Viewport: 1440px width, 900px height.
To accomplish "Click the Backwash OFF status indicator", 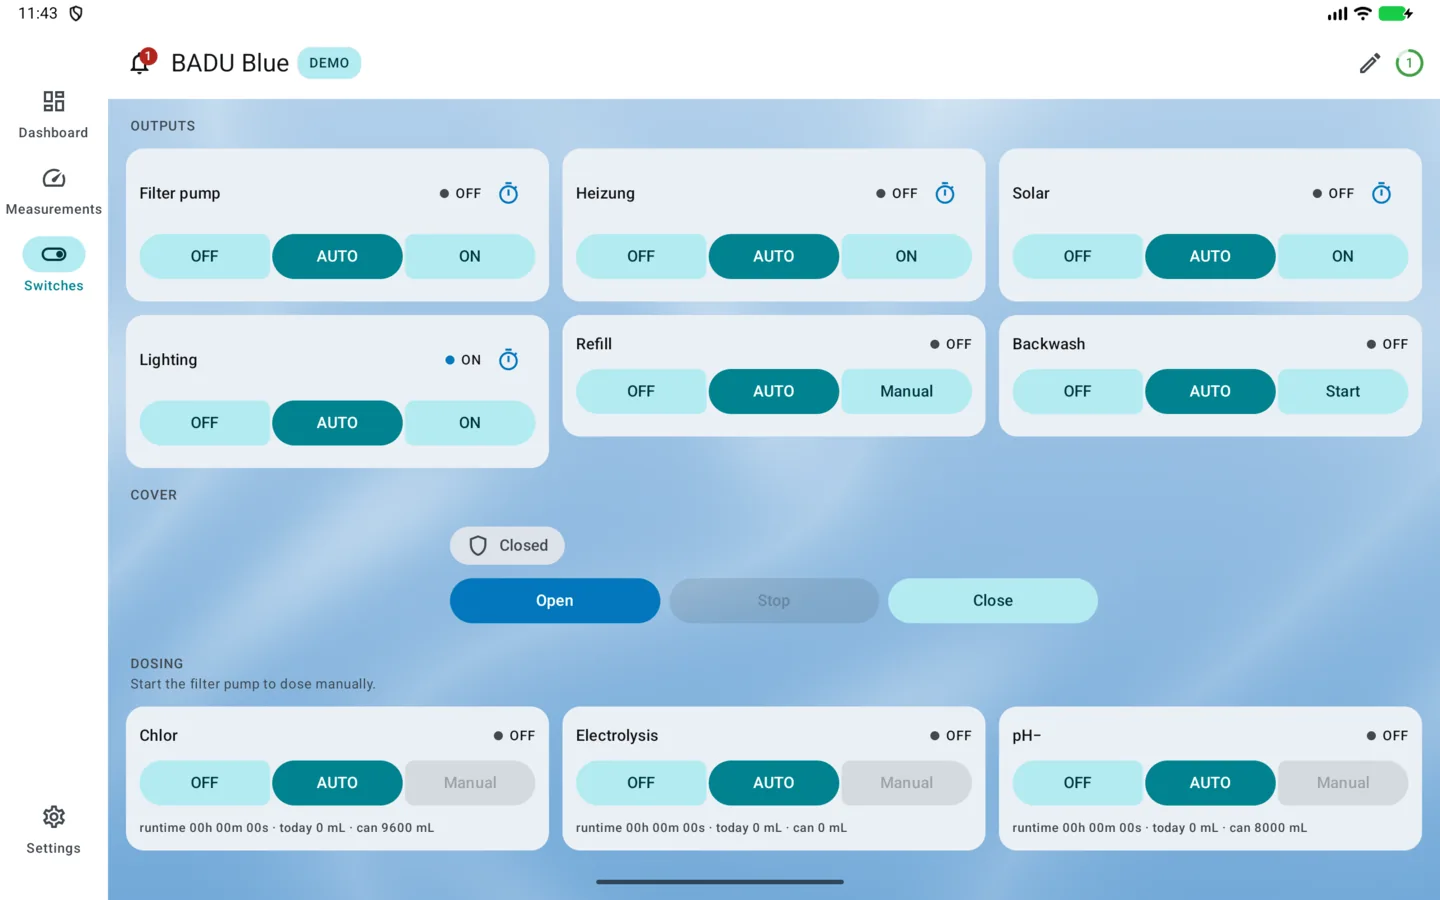I will (x=1387, y=344).
